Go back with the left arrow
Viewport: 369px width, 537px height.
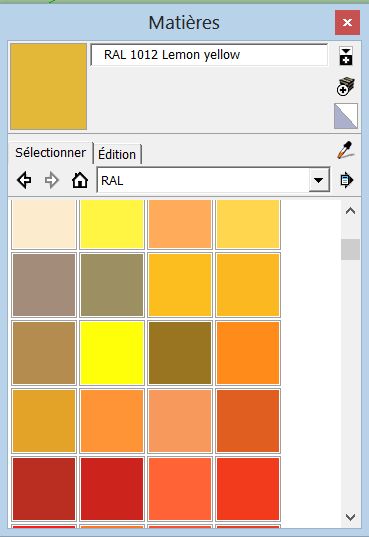click(24, 180)
